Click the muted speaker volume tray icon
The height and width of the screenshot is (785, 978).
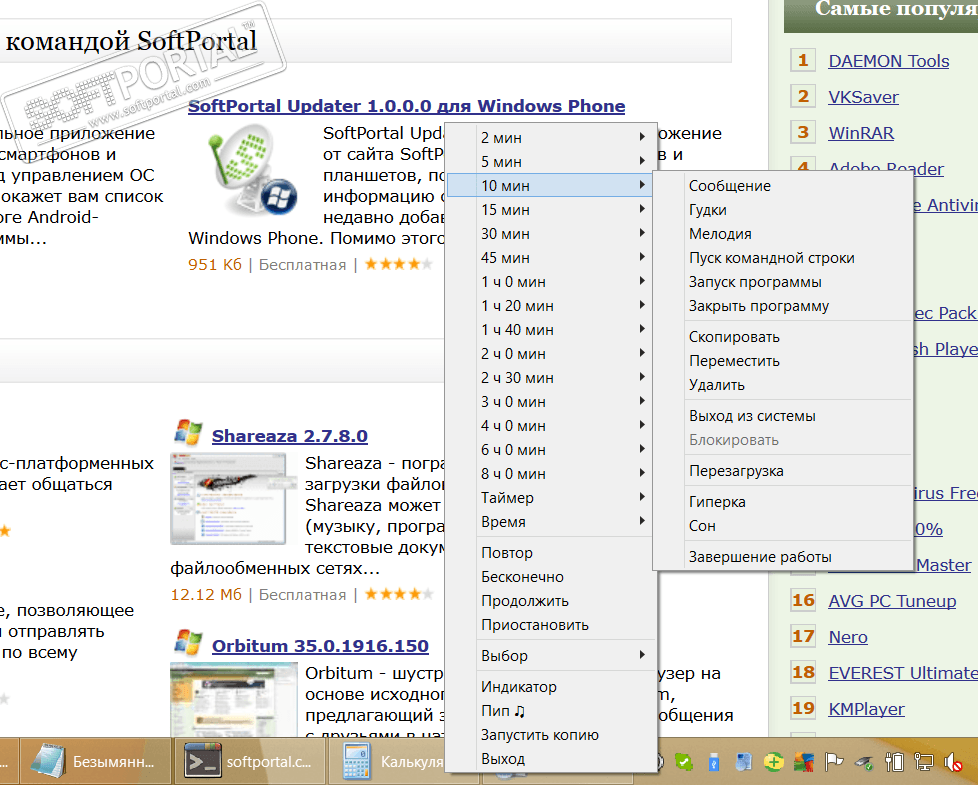coord(953,761)
